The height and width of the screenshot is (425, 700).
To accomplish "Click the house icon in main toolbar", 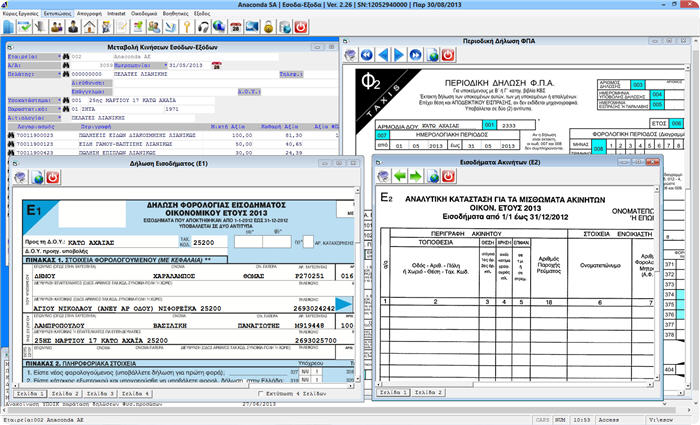I will point(90,27).
